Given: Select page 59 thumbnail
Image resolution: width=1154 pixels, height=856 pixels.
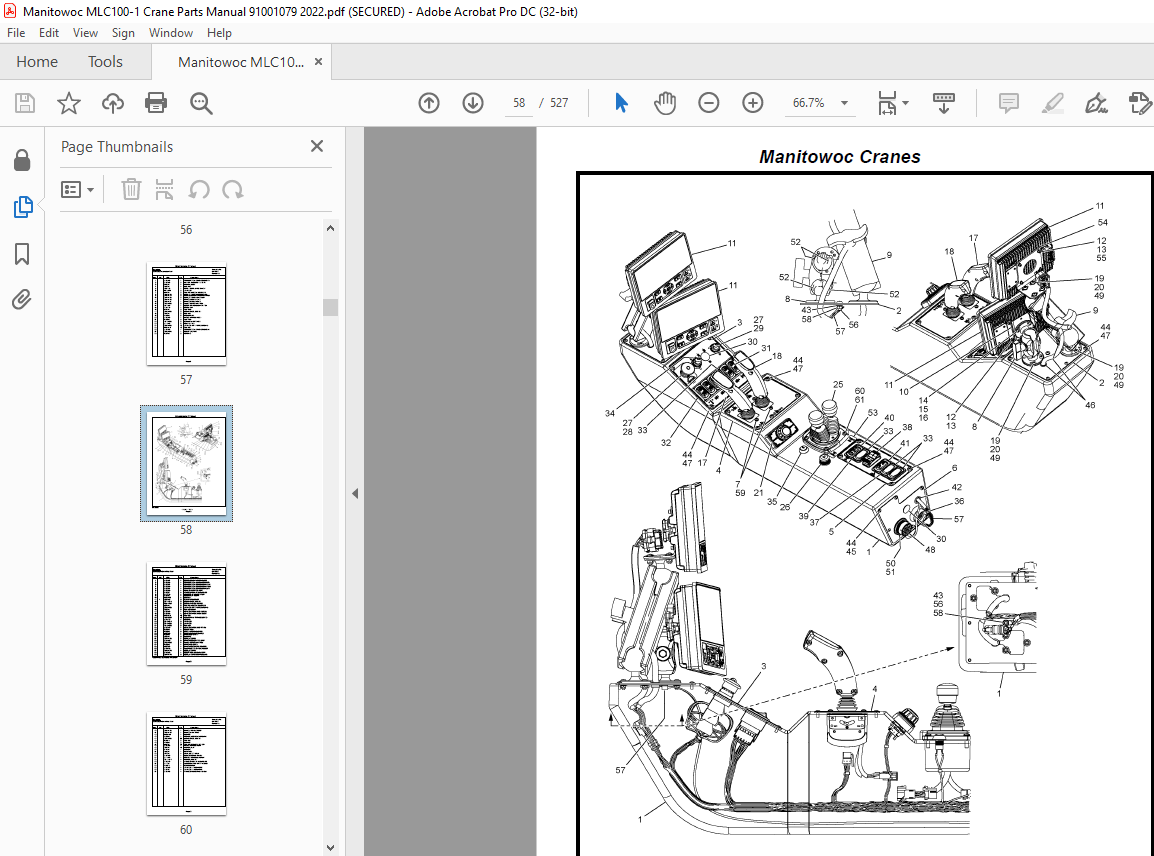Looking at the screenshot, I should point(186,614).
